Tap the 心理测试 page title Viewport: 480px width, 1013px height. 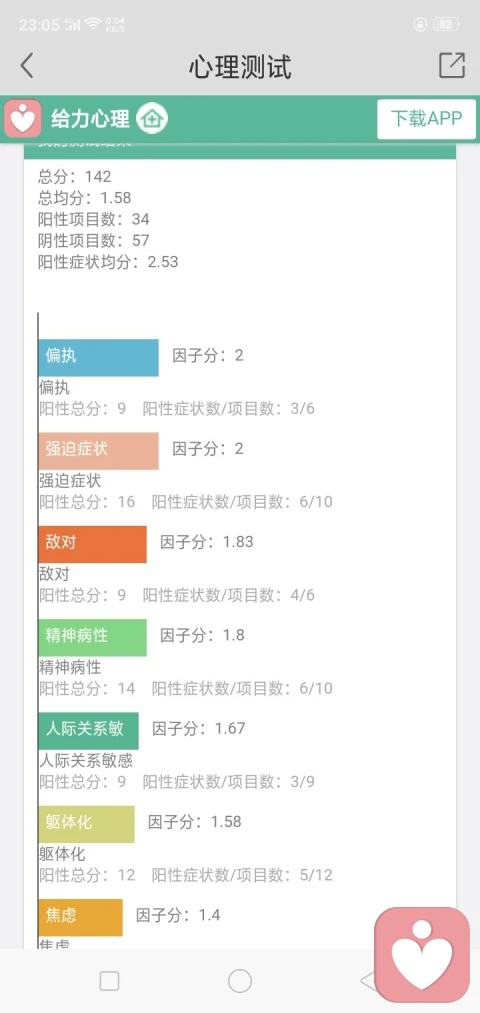(x=240, y=67)
